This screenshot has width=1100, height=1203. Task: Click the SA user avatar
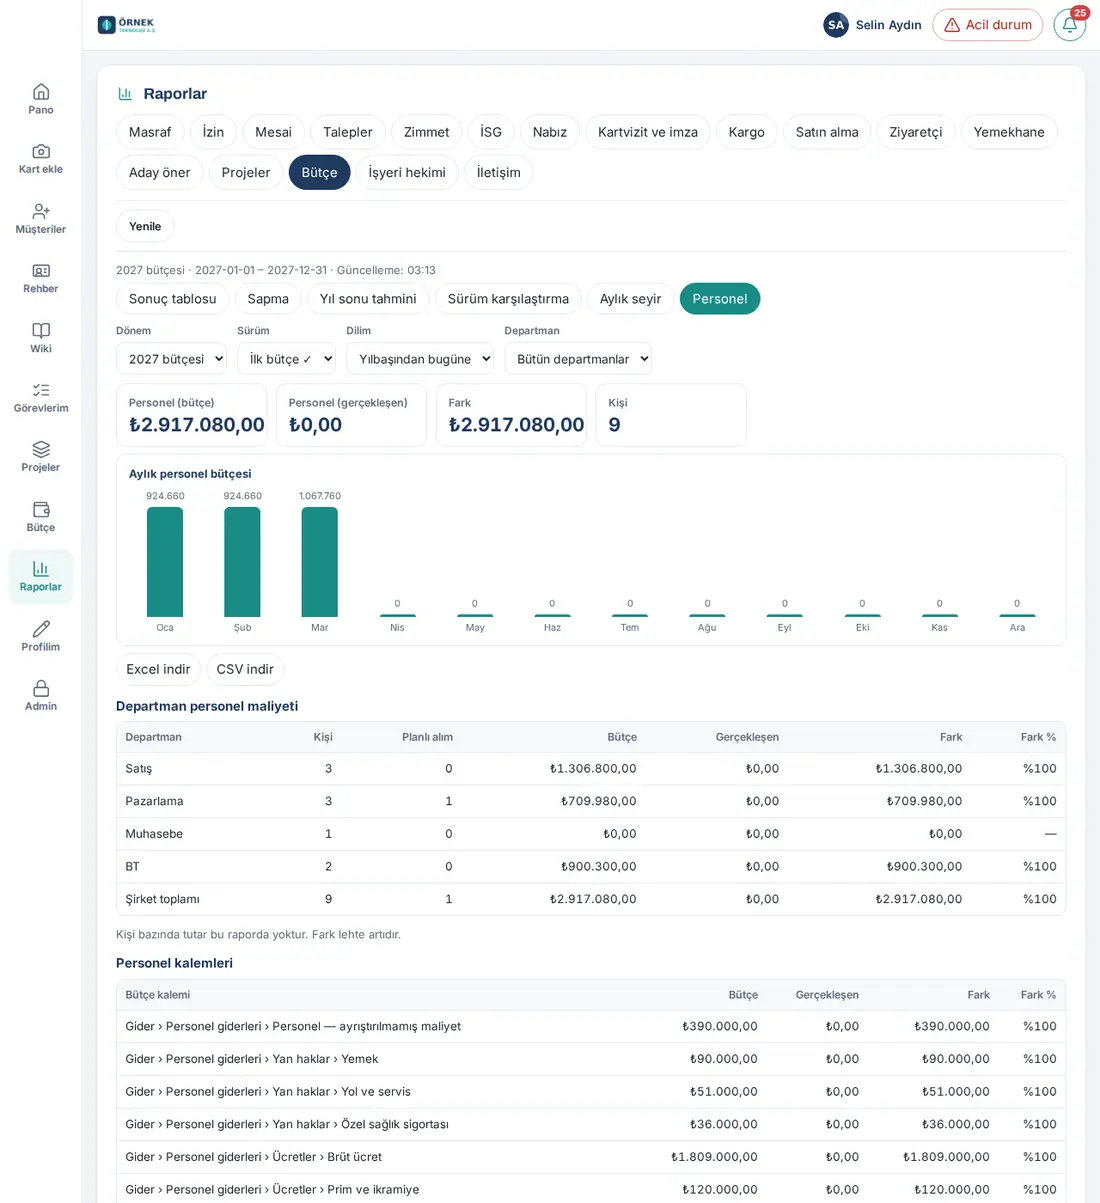pyautogui.click(x=836, y=25)
